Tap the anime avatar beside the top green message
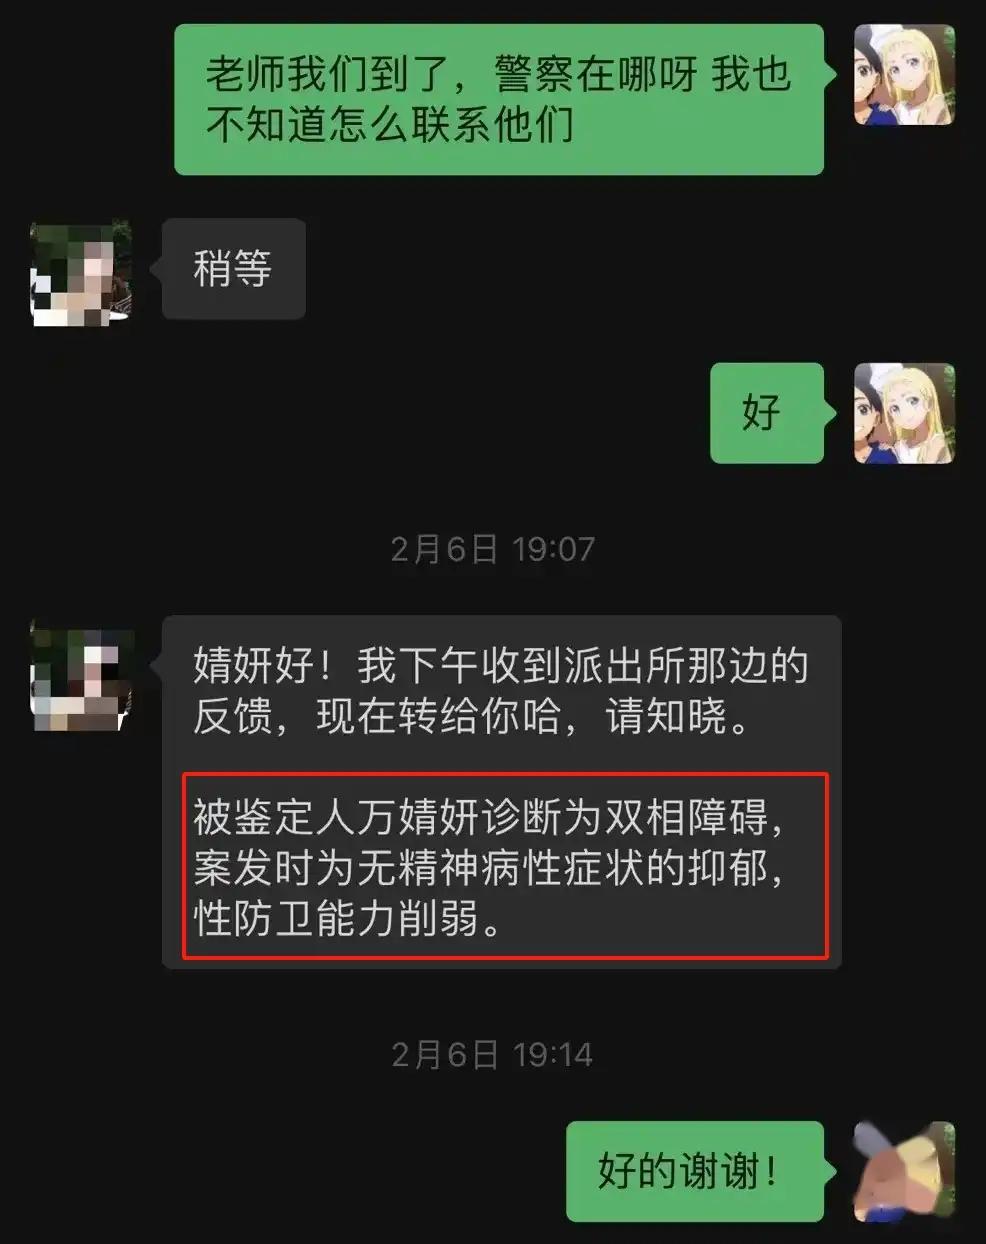The image size is (986, 1244). point(904,75)
